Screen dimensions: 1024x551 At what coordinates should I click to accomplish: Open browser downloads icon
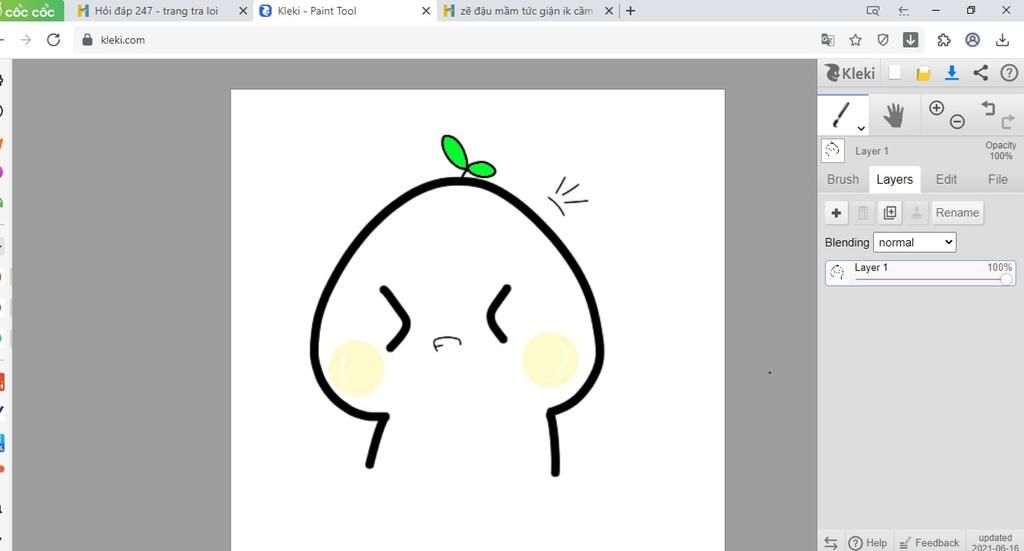click(x=1002, y=40)
